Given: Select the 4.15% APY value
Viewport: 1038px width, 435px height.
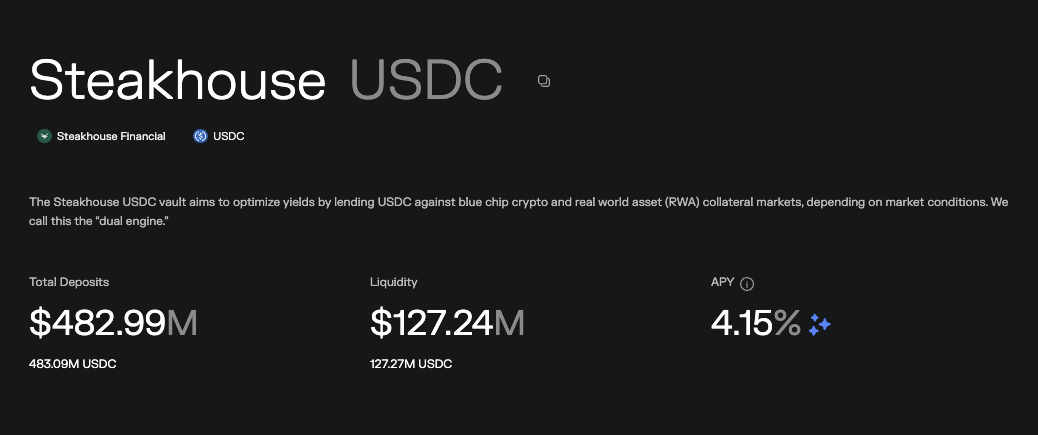Looking at the screenshot, I should (x=755, y=324).
